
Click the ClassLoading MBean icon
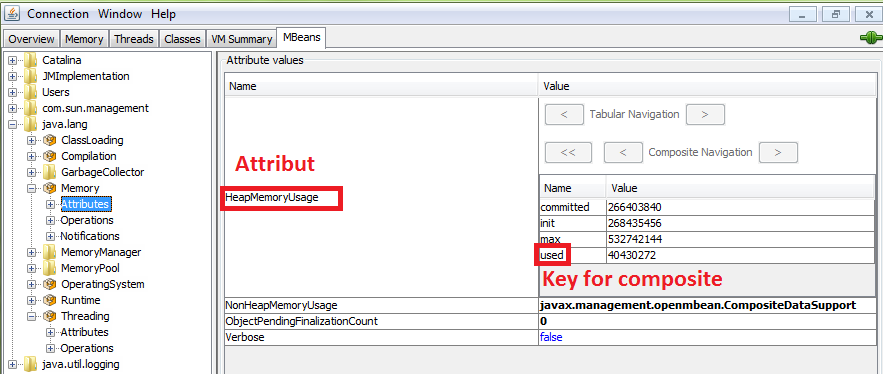(50, 140)
